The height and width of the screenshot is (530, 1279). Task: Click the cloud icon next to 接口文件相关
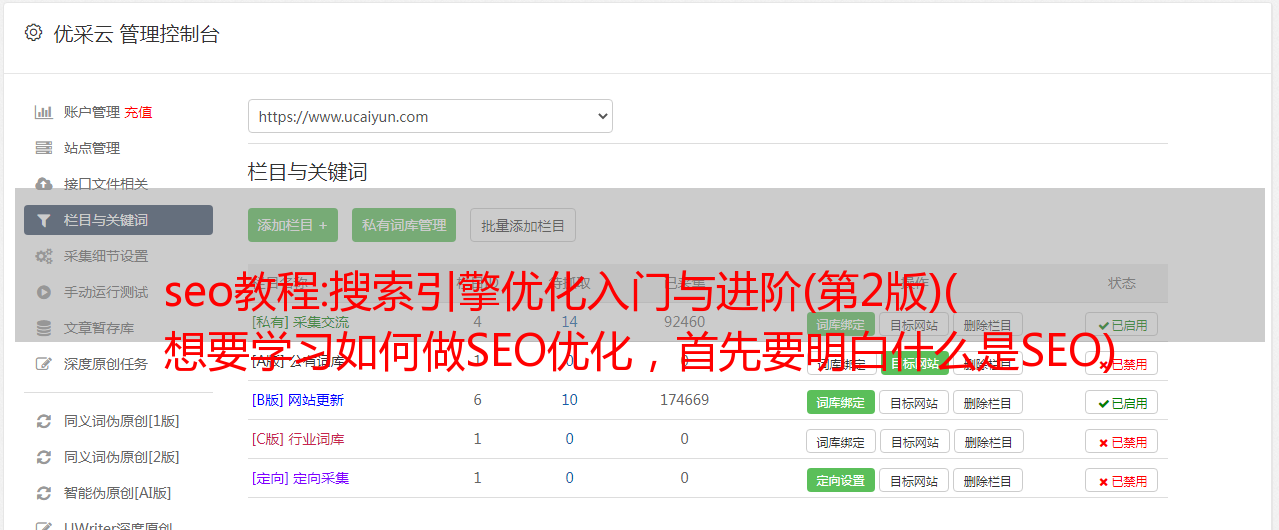coord(44,184)
